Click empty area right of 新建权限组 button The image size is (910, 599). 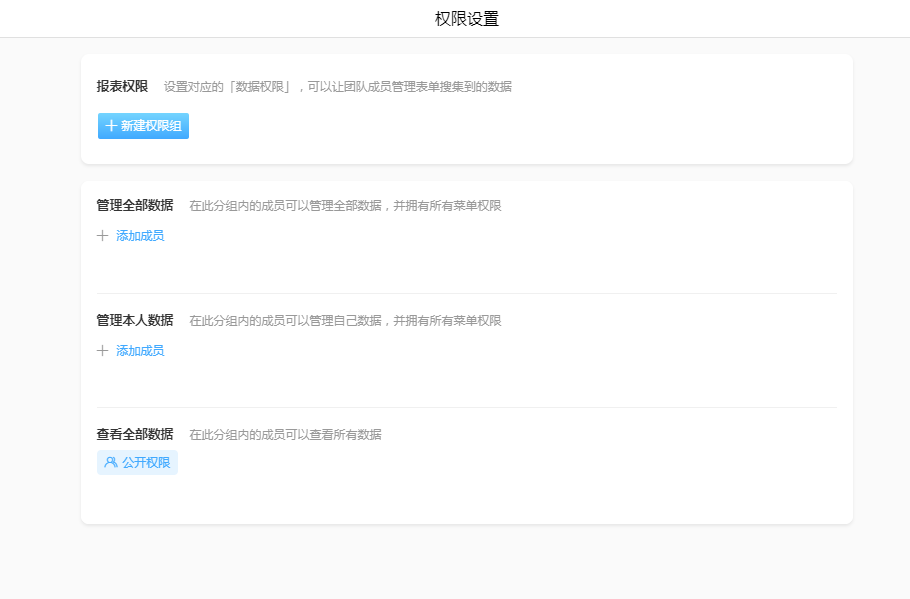[500, 126]
